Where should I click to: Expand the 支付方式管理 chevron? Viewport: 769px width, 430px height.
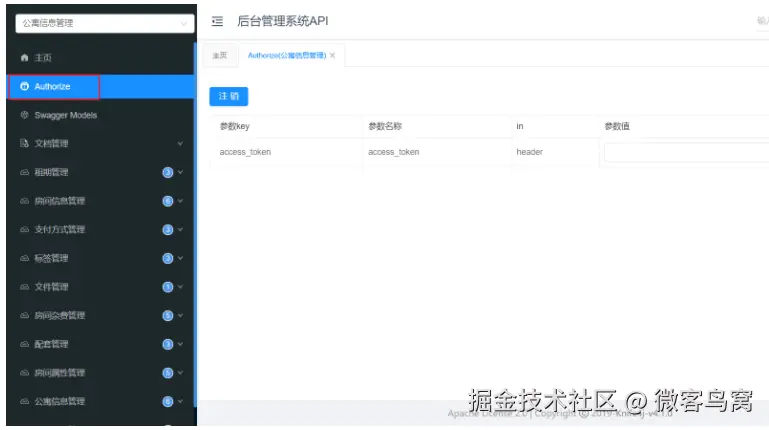[x=180, y=229]
